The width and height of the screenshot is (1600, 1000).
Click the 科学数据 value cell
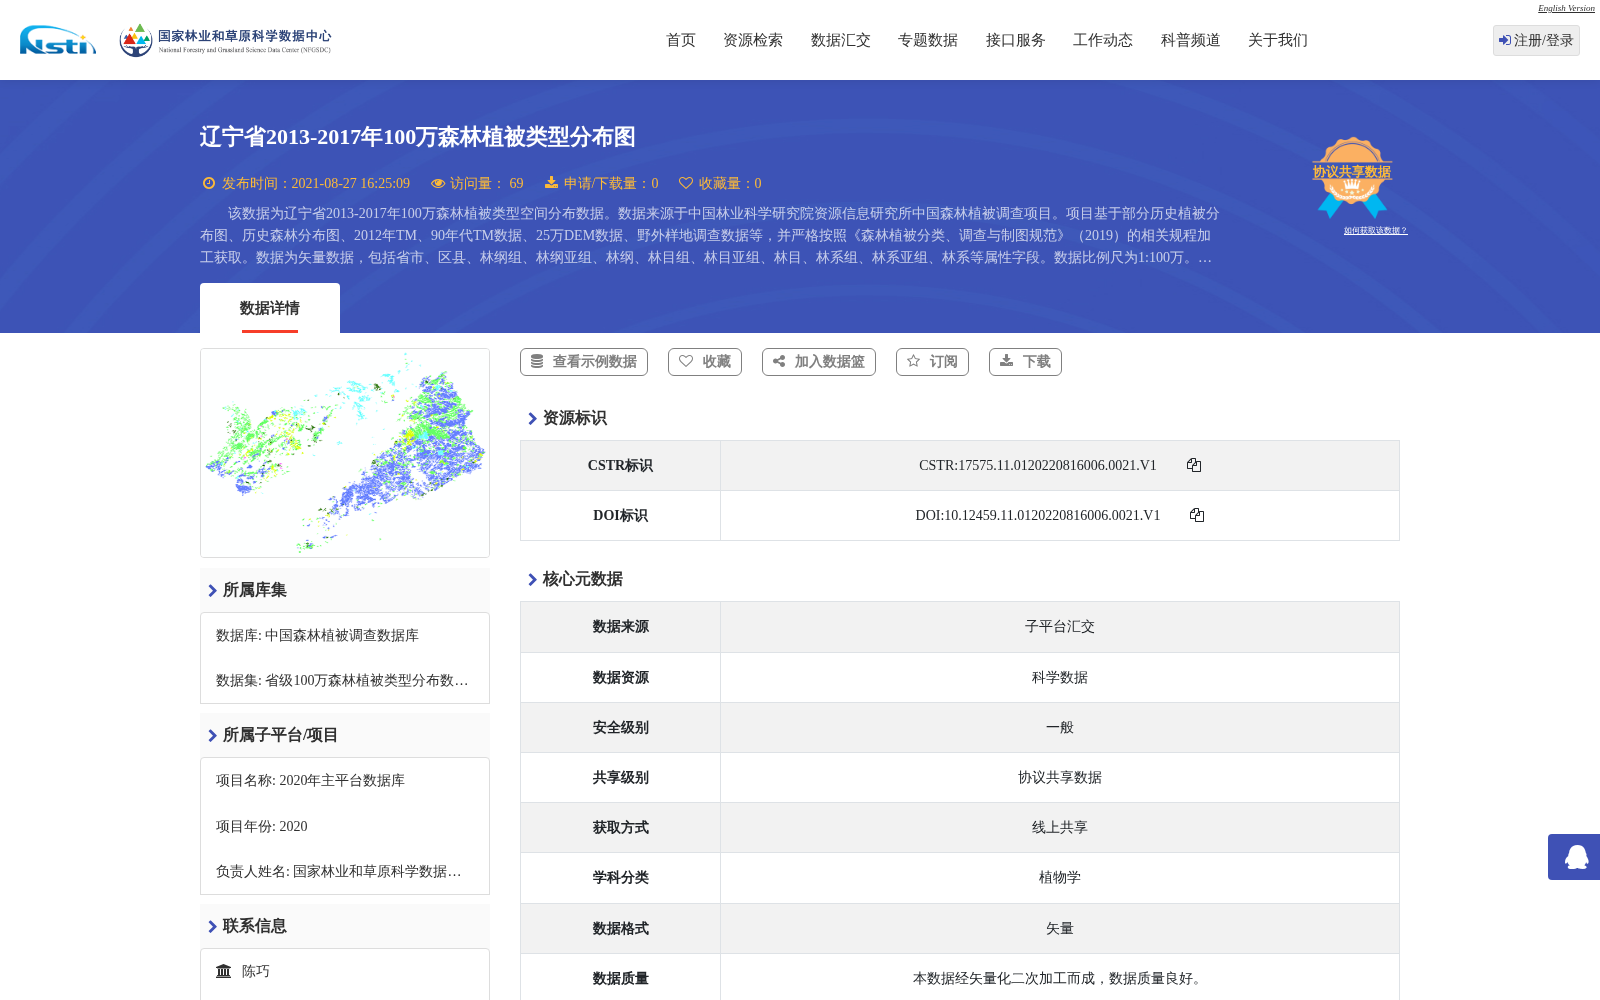coord(1060,678)
